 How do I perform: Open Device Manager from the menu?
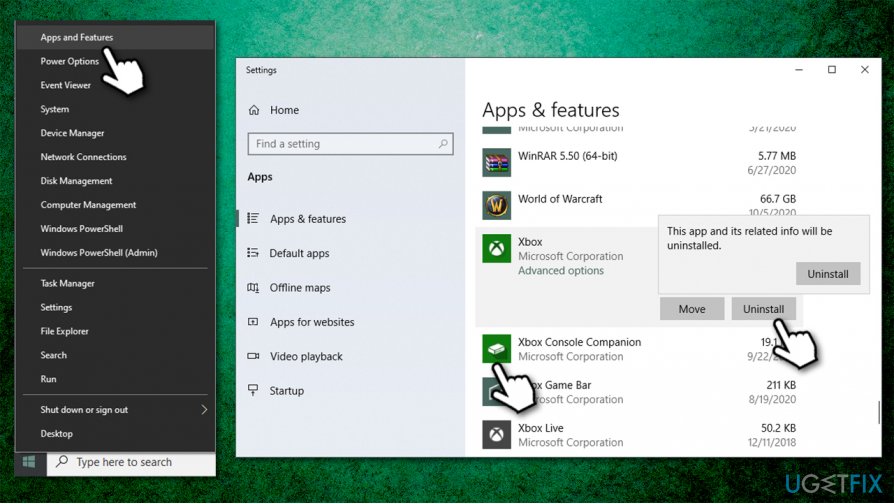point(72,133)
